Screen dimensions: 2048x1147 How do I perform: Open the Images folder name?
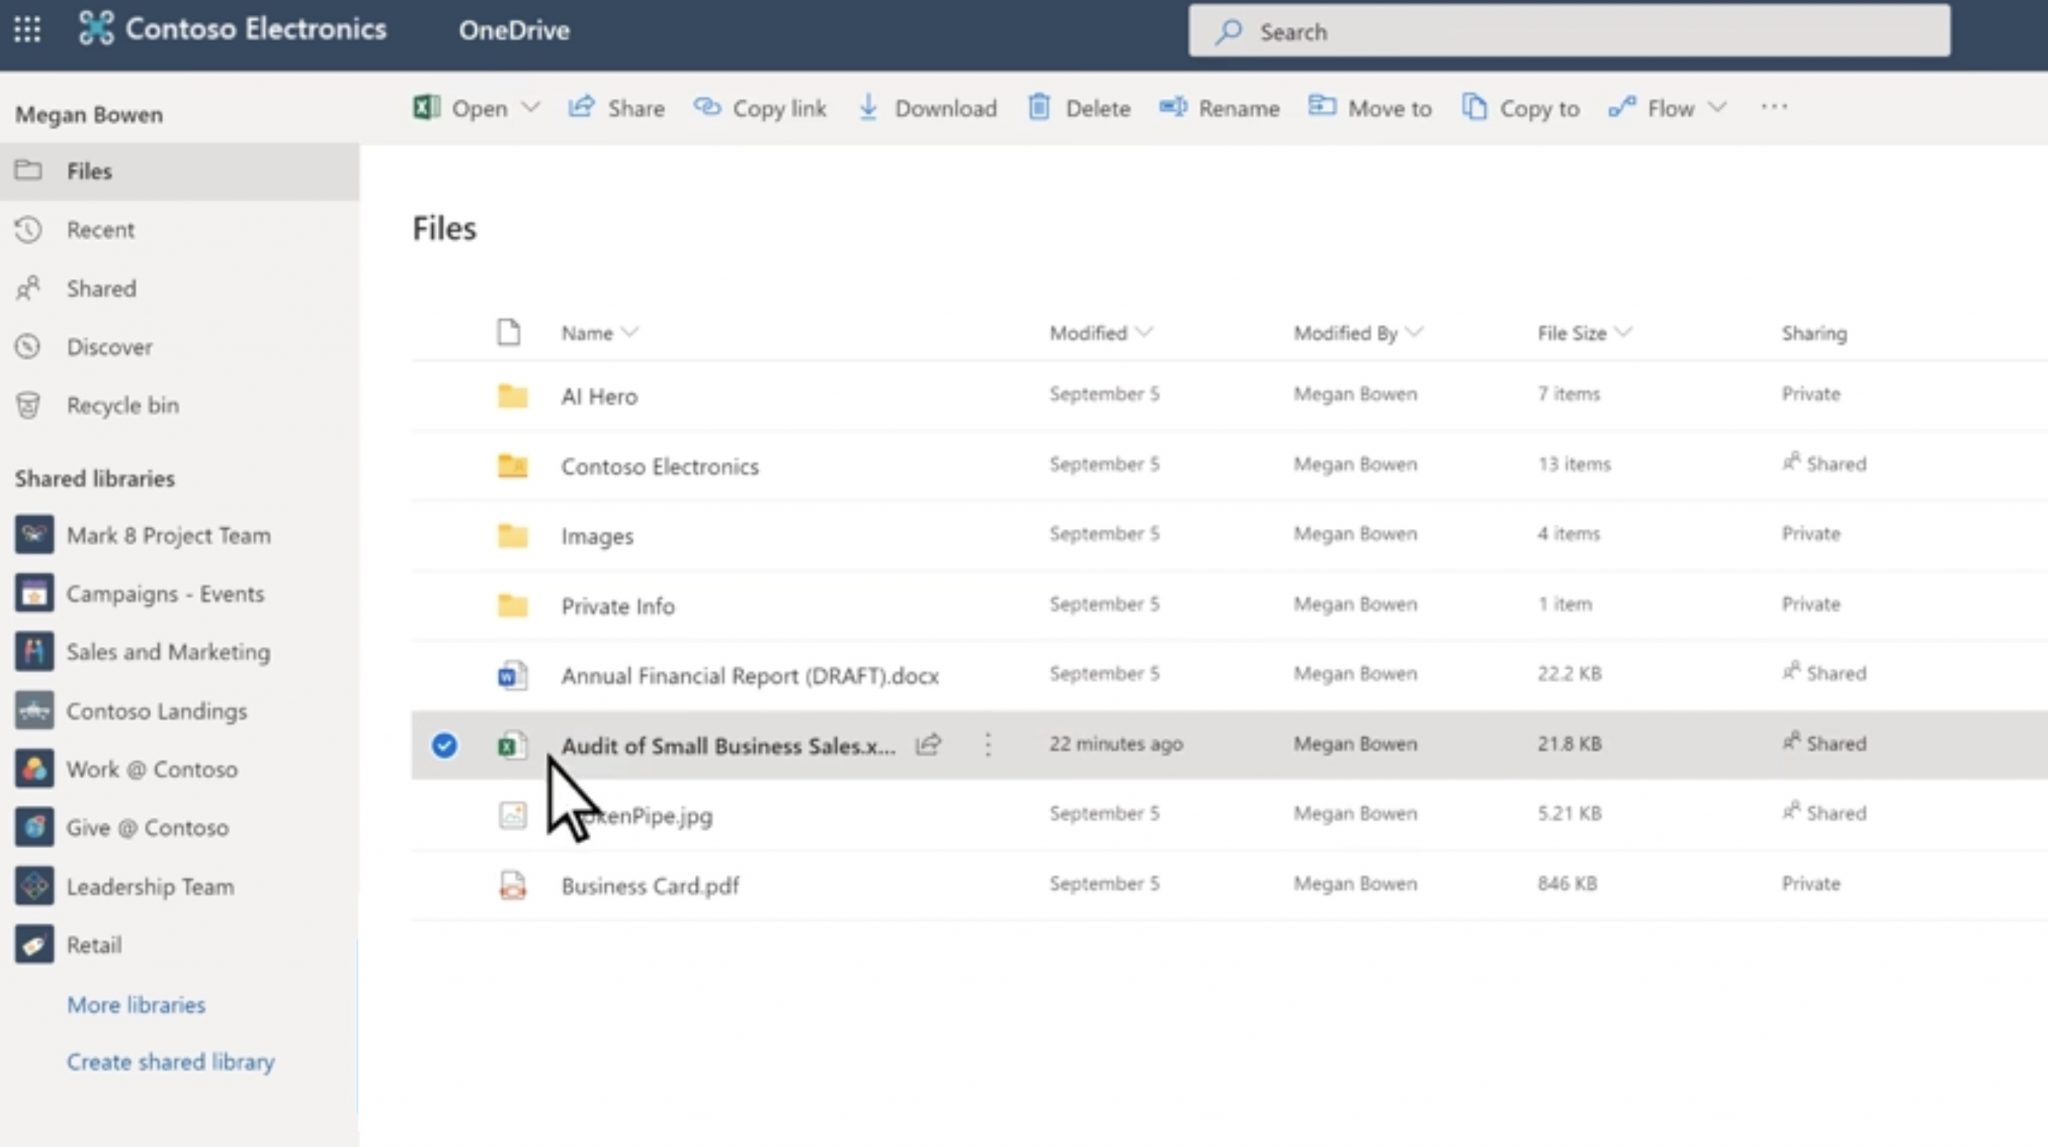pos(597,536)
